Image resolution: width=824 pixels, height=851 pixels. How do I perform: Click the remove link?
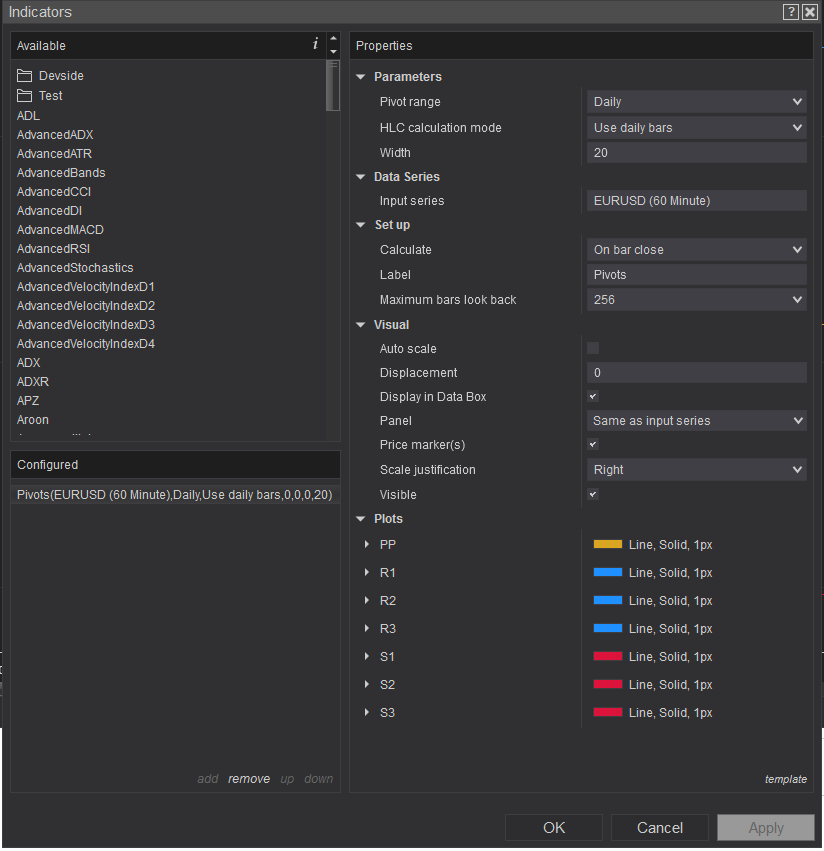tap(249, 779)
